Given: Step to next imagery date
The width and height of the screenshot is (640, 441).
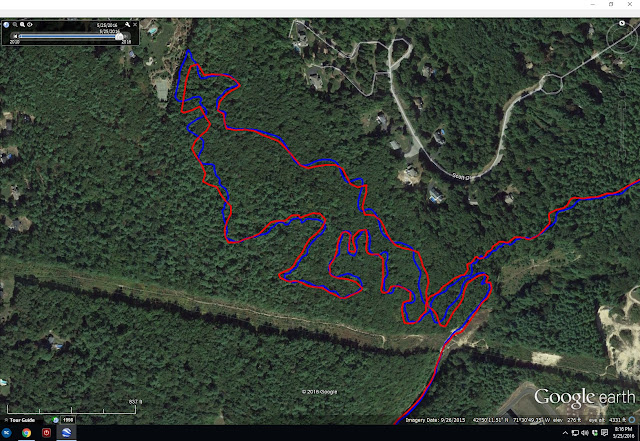Looking at the screenshot, I should point(127,36).
